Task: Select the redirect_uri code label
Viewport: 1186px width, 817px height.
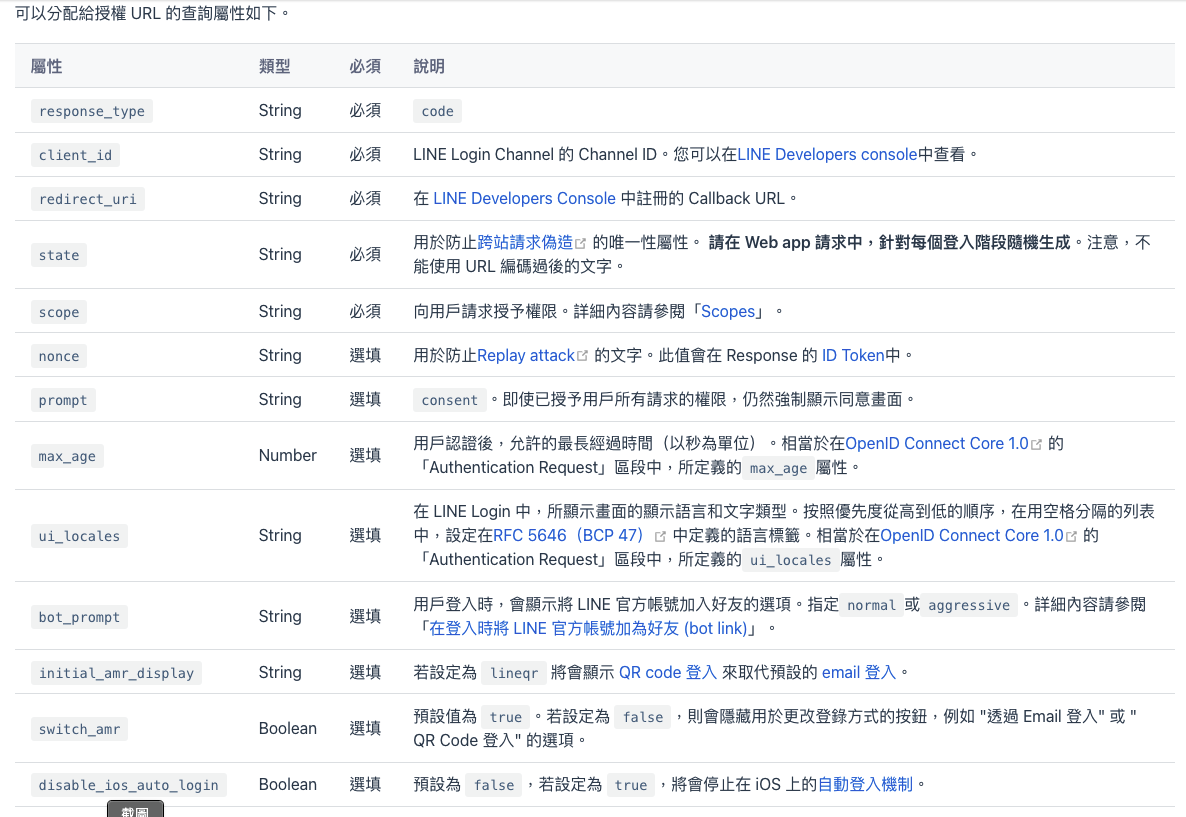Action: [x=88, y=199]
